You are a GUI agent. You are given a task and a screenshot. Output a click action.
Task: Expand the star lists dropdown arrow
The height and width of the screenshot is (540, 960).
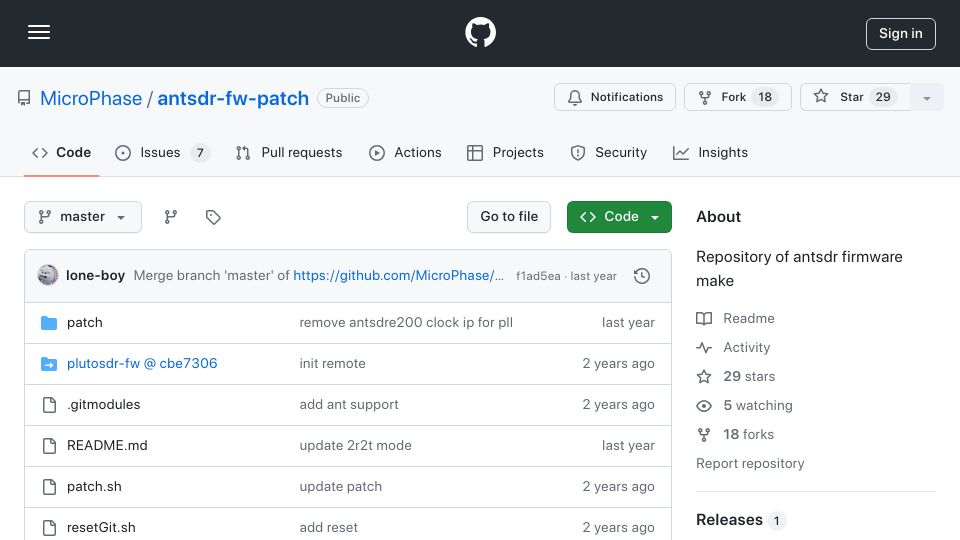pos(926,97)
